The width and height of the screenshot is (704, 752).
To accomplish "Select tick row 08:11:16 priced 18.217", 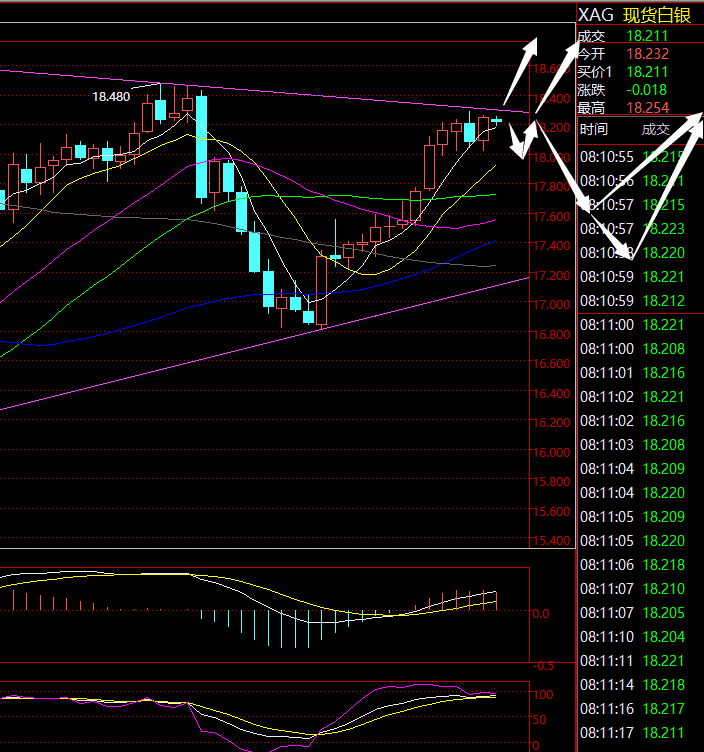I will pyautogui.click(x=633, y=708).
